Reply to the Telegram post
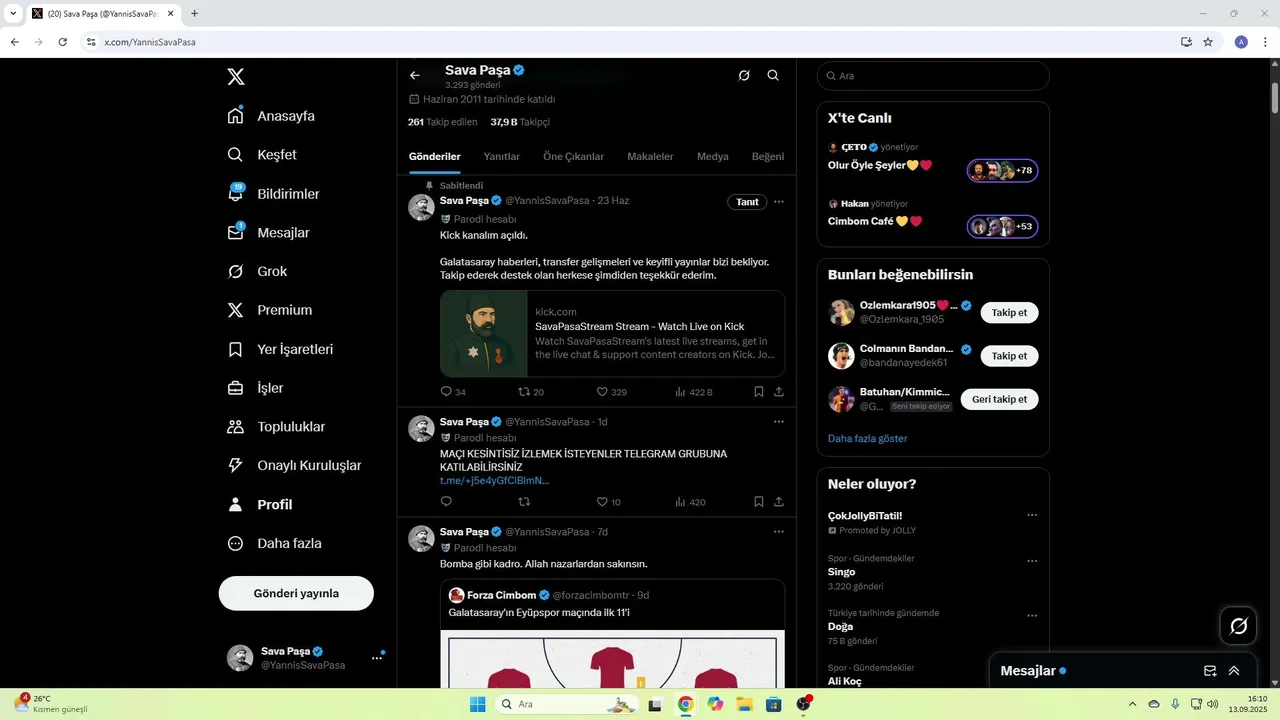Screen dimensions: 1280x720 (x=446, y=502)
